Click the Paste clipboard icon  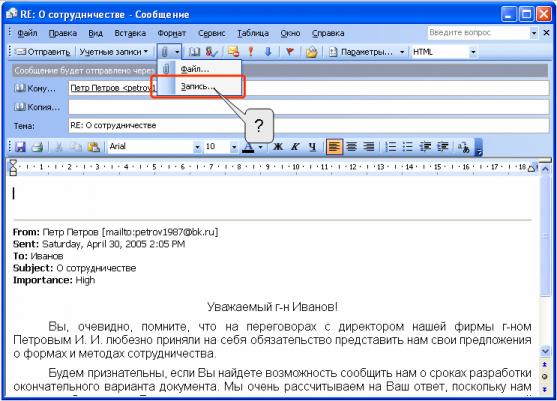tap(93, 147)
